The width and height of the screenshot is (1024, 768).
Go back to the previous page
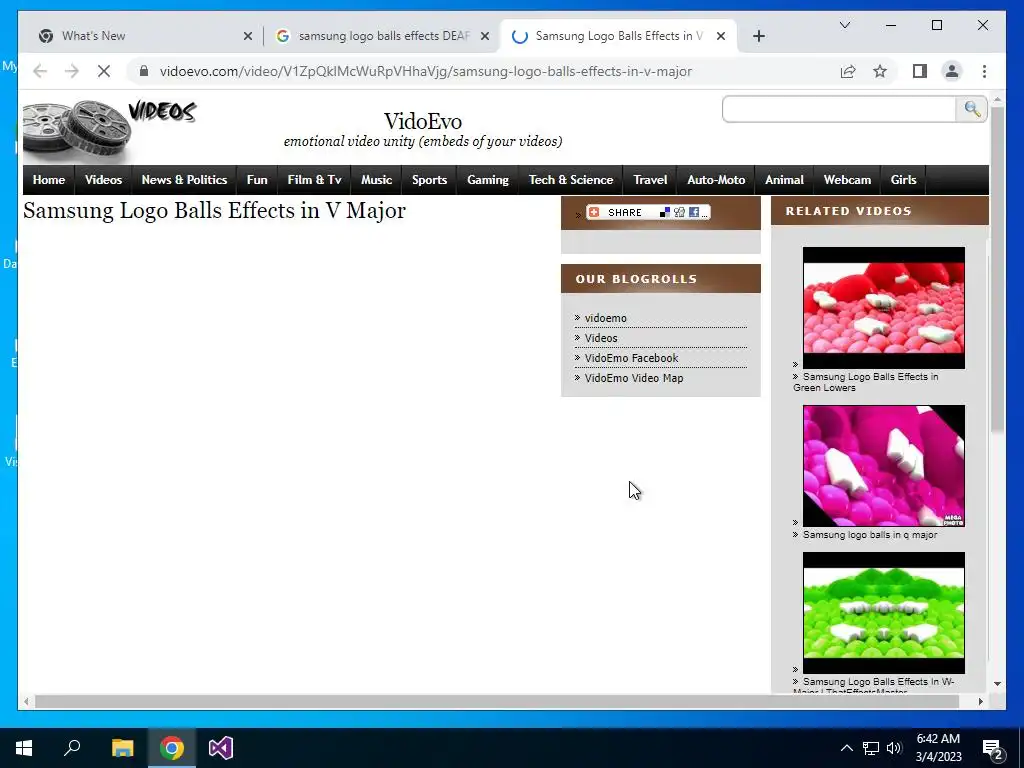pos(40,71)
